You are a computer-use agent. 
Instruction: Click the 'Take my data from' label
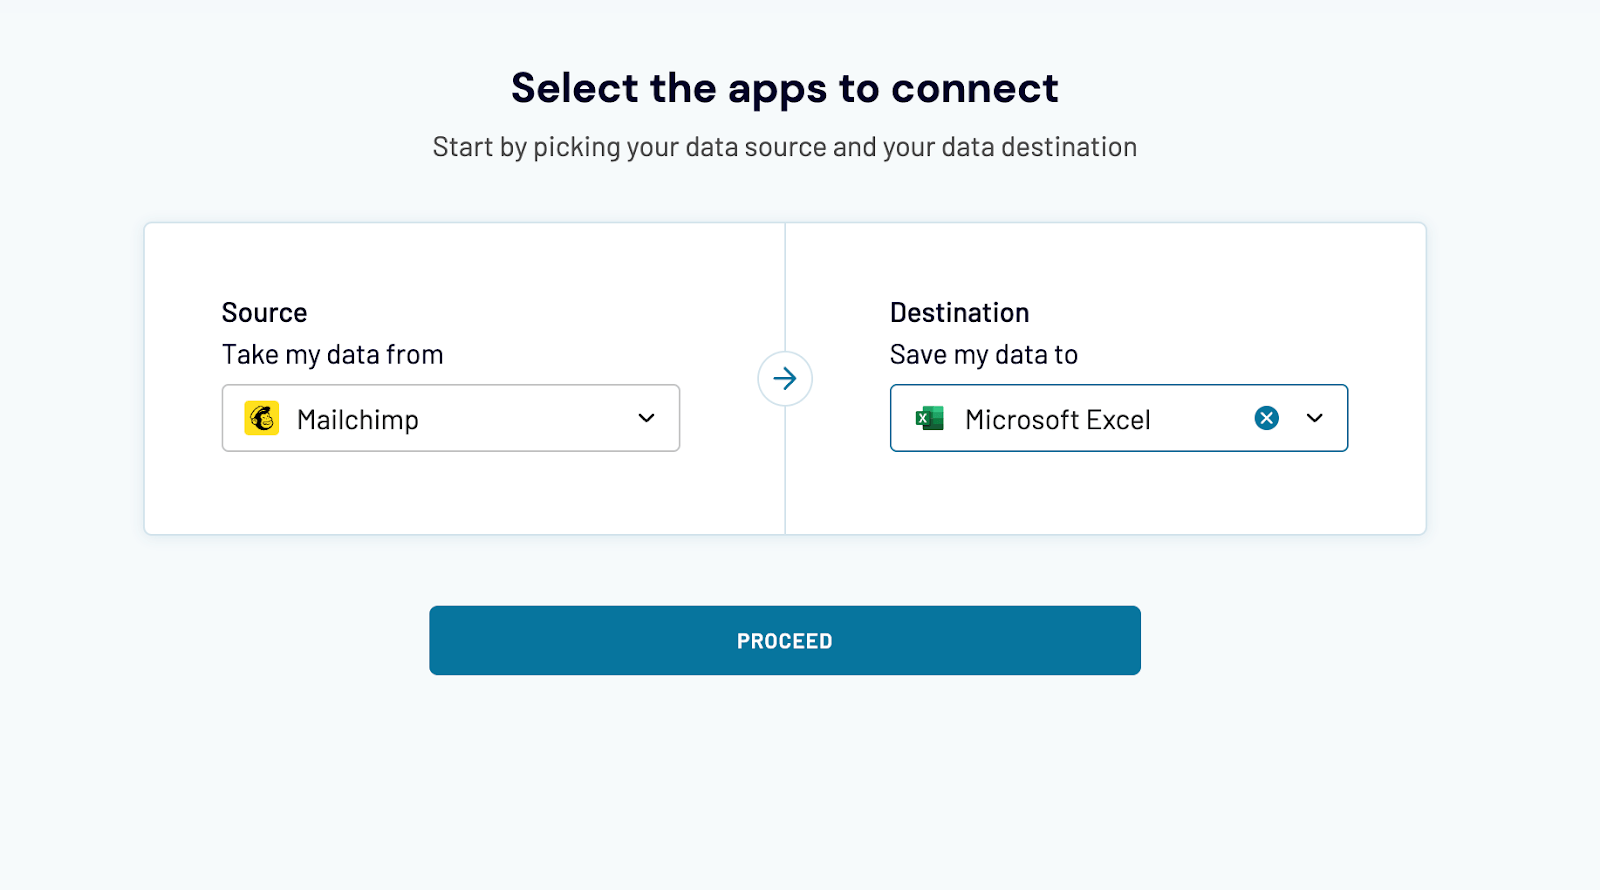point(333,355)
